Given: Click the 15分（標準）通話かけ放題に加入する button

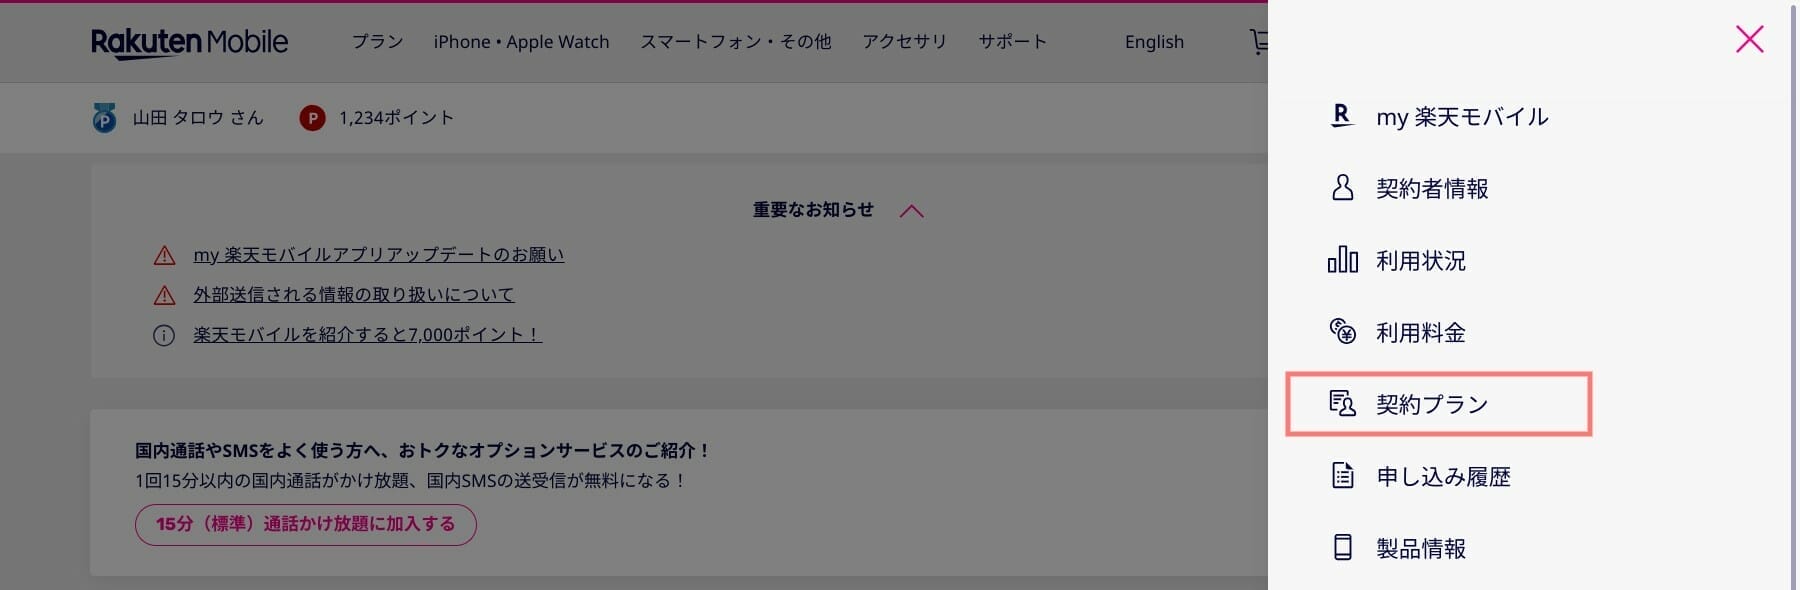Looking at the screenshot, I should click(305, 524).
